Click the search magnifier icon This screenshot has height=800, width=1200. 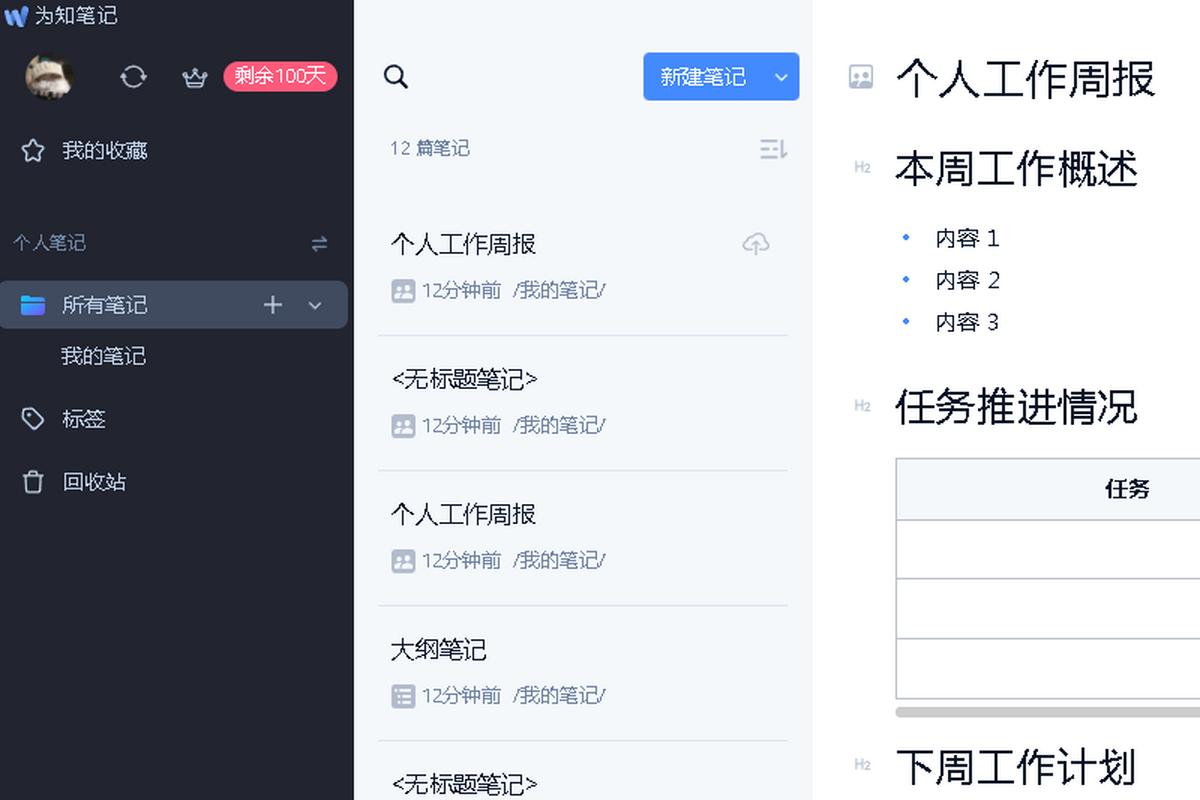(396, 77)
